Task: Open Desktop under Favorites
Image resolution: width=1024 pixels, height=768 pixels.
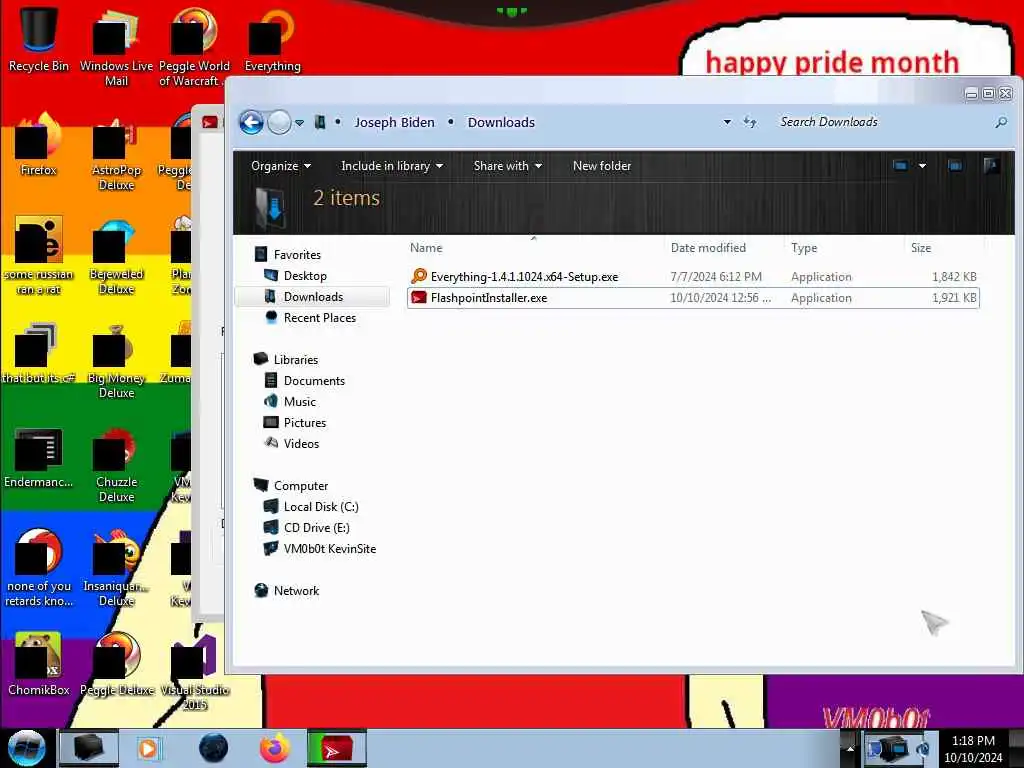Action: (304, 276)
